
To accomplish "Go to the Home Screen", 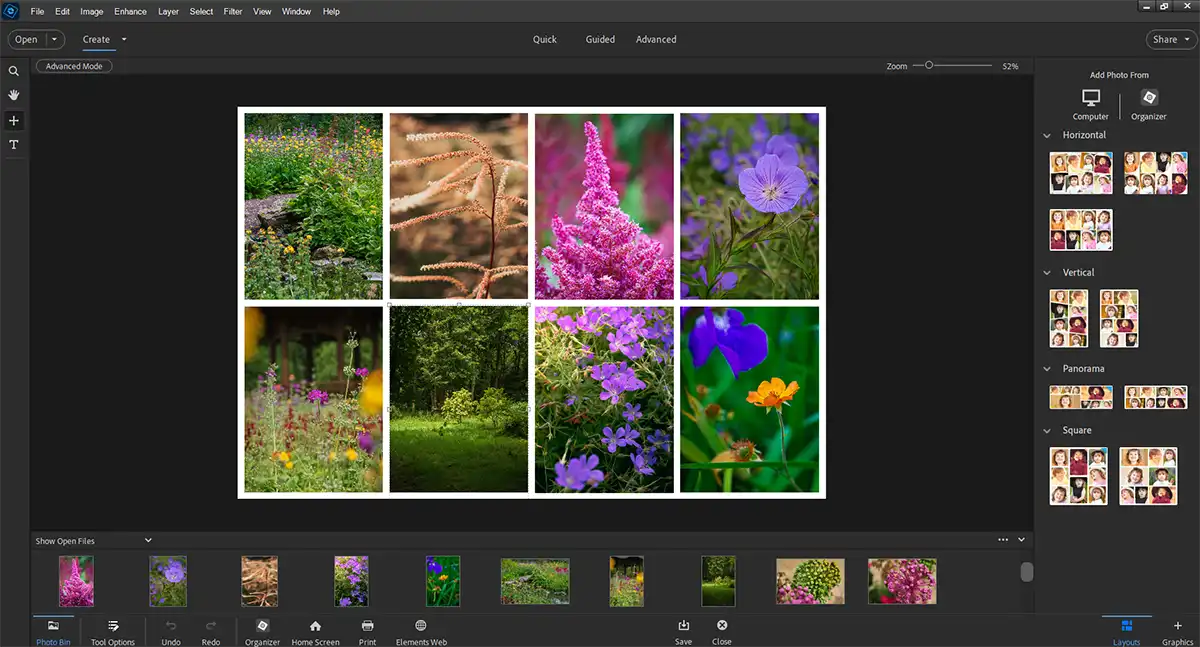I will (x=315, y=632).
